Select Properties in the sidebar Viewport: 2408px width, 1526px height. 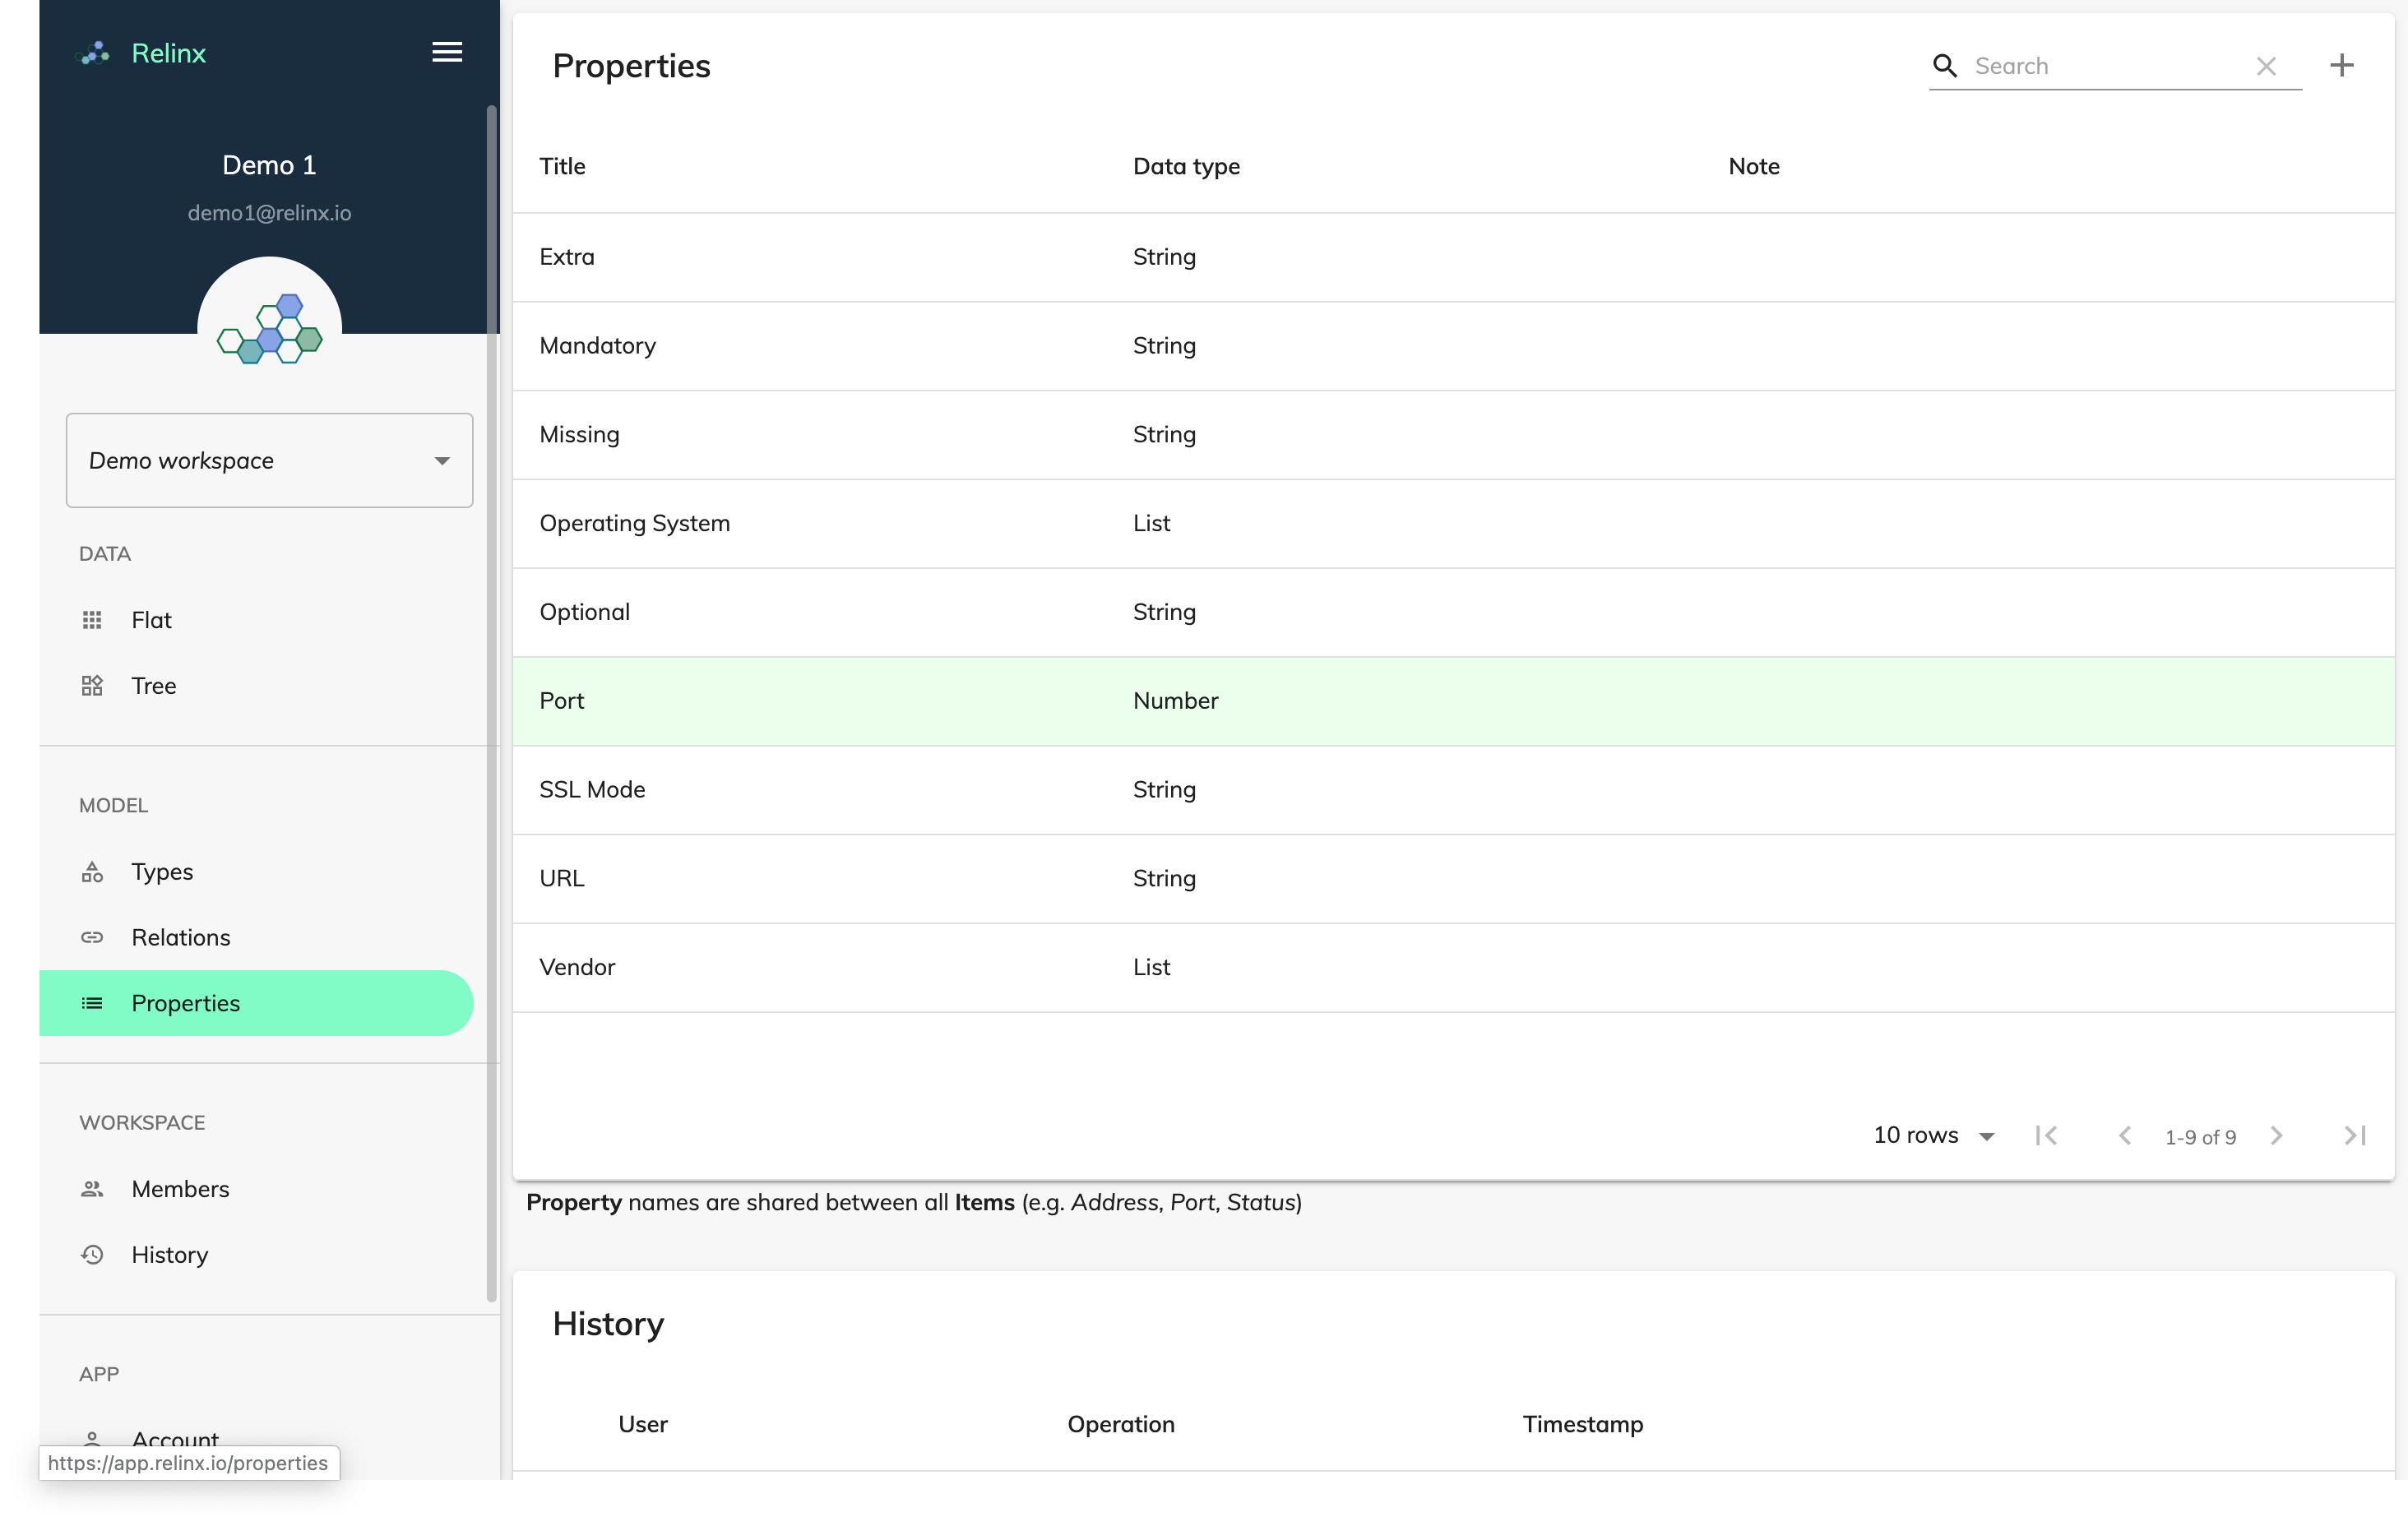pyautogui.click(x=255, y=1003)
